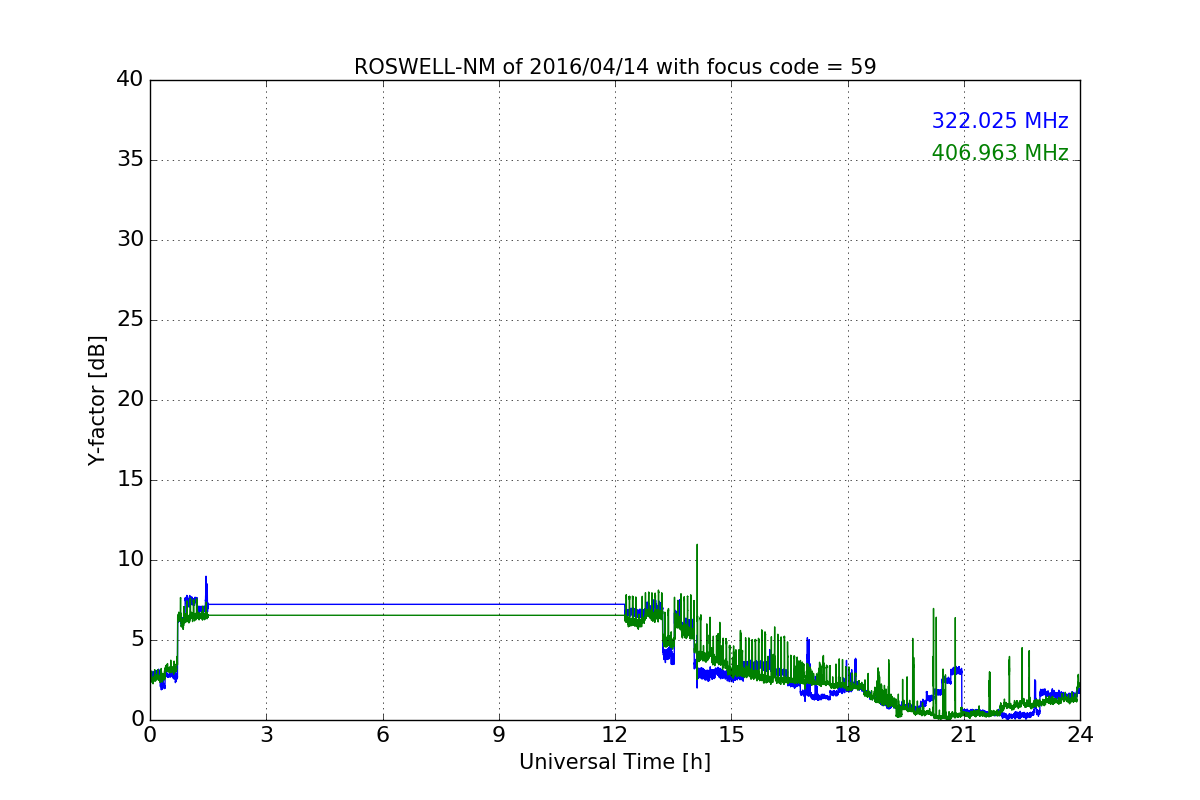Click the x-axis tick label '24'
This screenshot has width=1200, height=800.
[x=1080, y=734]
